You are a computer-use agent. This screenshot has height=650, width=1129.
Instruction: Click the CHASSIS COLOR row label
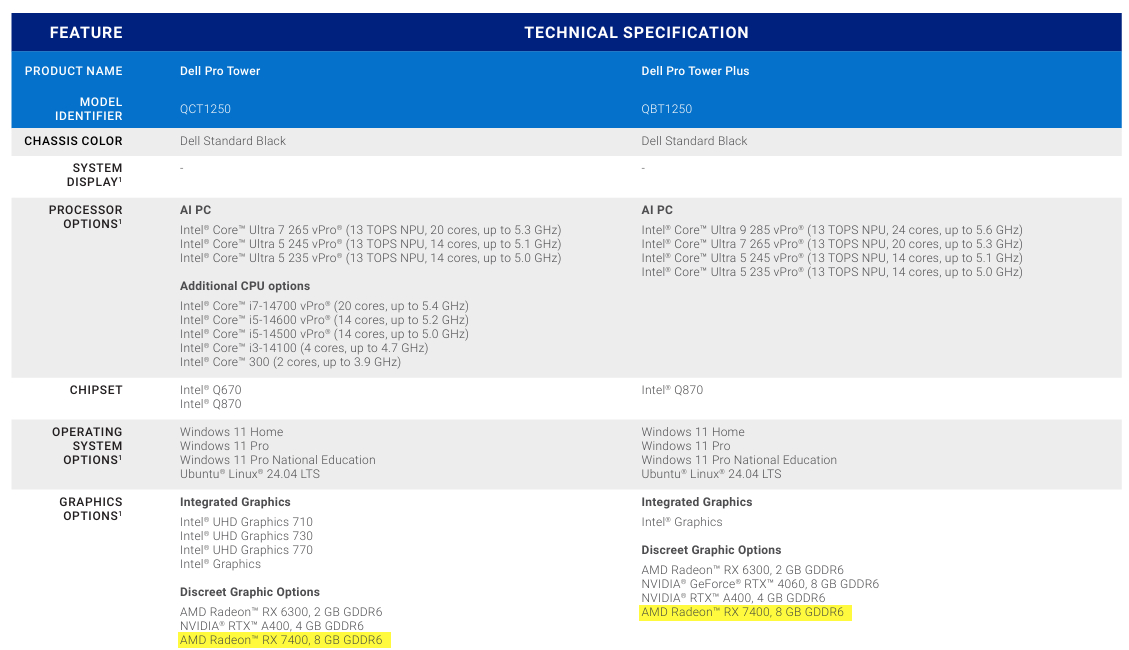(x=73, y=141)
